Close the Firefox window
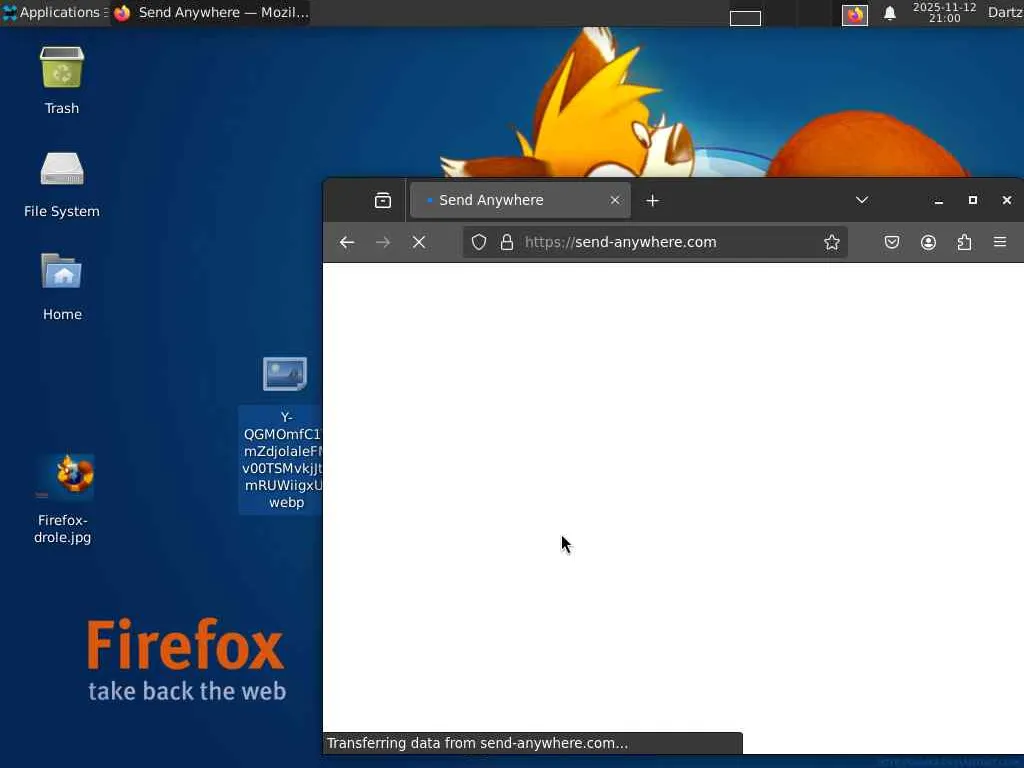Screen dimensions: 1024x768 [1006, 200]
